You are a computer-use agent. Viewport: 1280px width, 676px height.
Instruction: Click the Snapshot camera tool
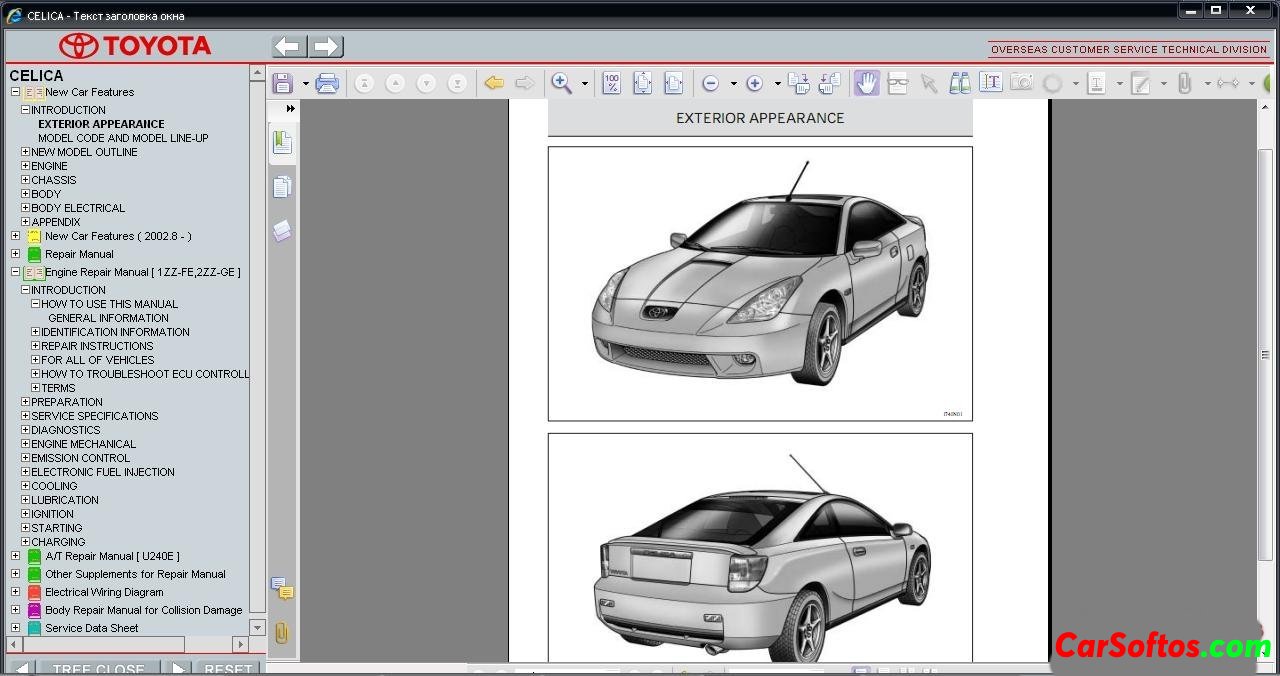pyautogui.click(x=1021, y=84)
